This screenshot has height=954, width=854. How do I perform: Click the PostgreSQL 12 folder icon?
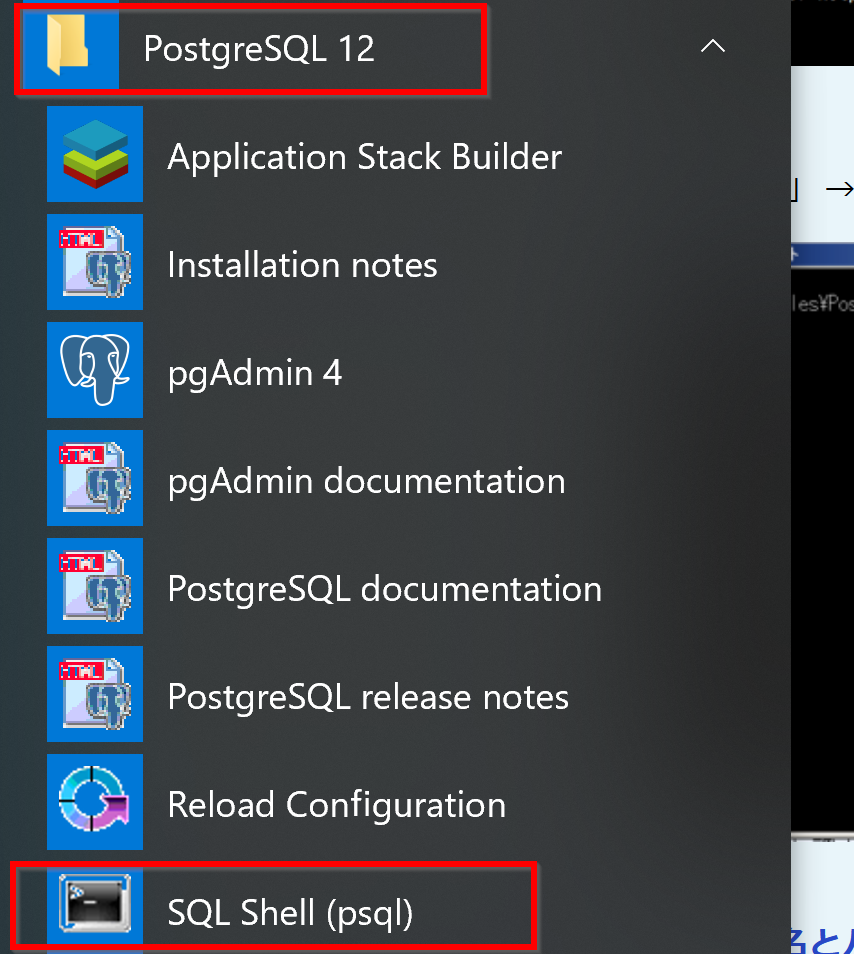pos(69,46)
